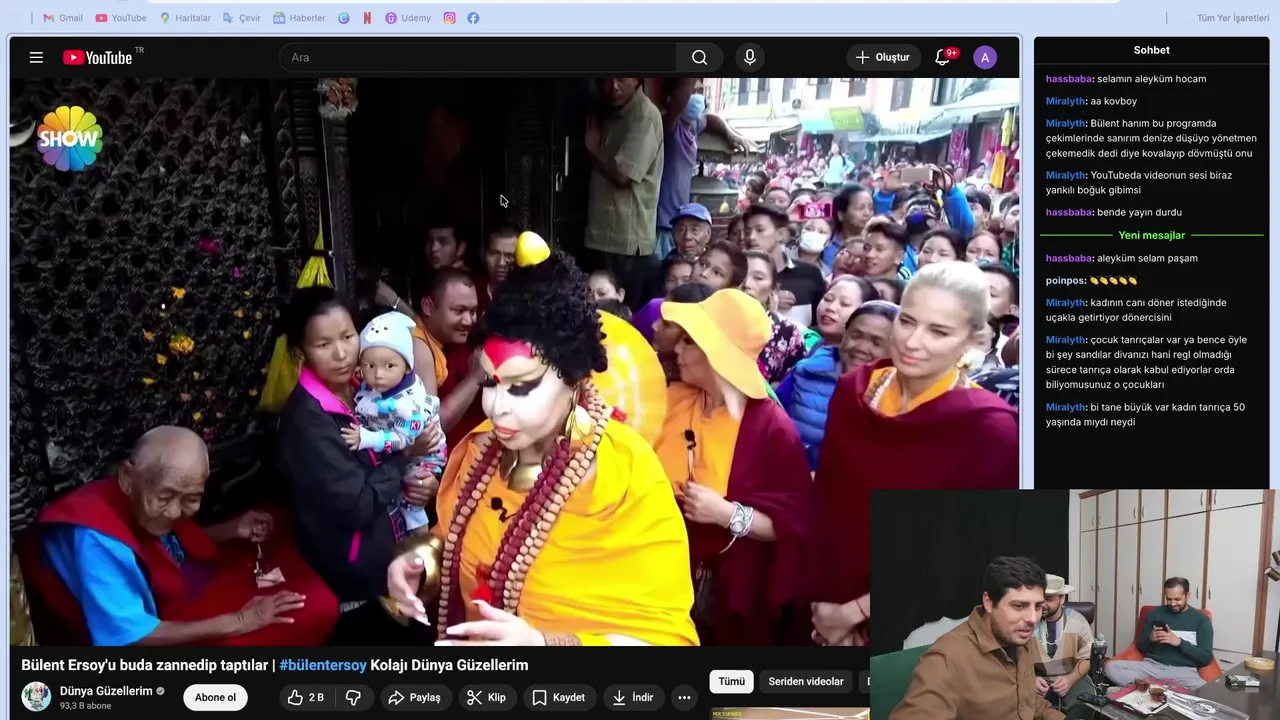Open YouTube bookmark in bookmarks bar
1280x720 pixels.
click(121, 18)
